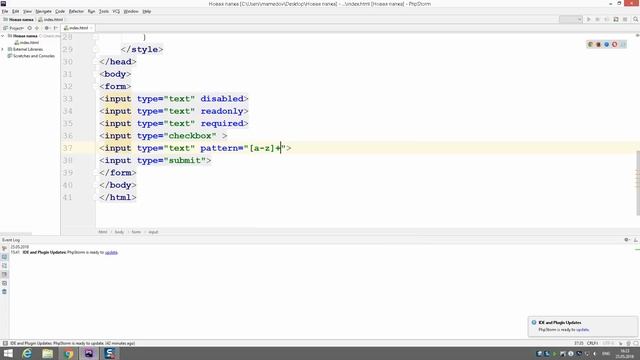
Task: Click the 'readonly' attribute on line 34
Action: click(222, 111)
